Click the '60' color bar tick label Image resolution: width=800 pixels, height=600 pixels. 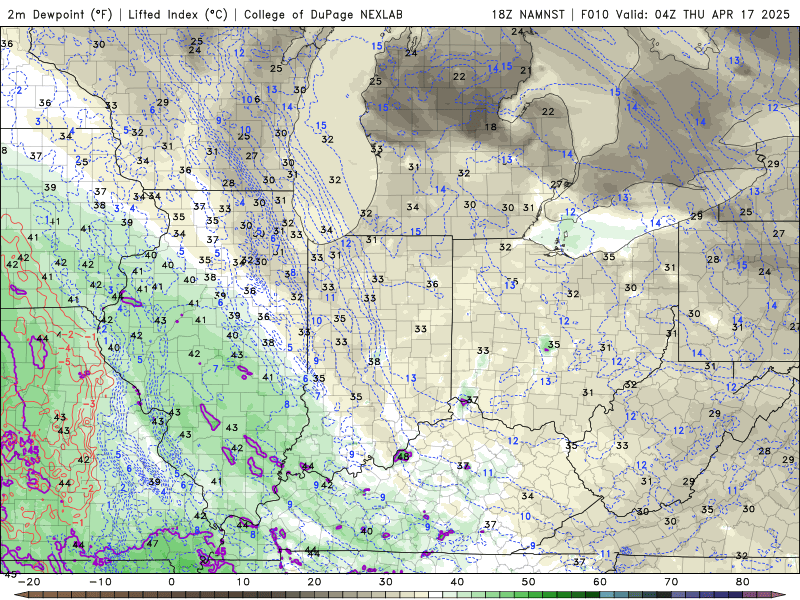(600, 582)
